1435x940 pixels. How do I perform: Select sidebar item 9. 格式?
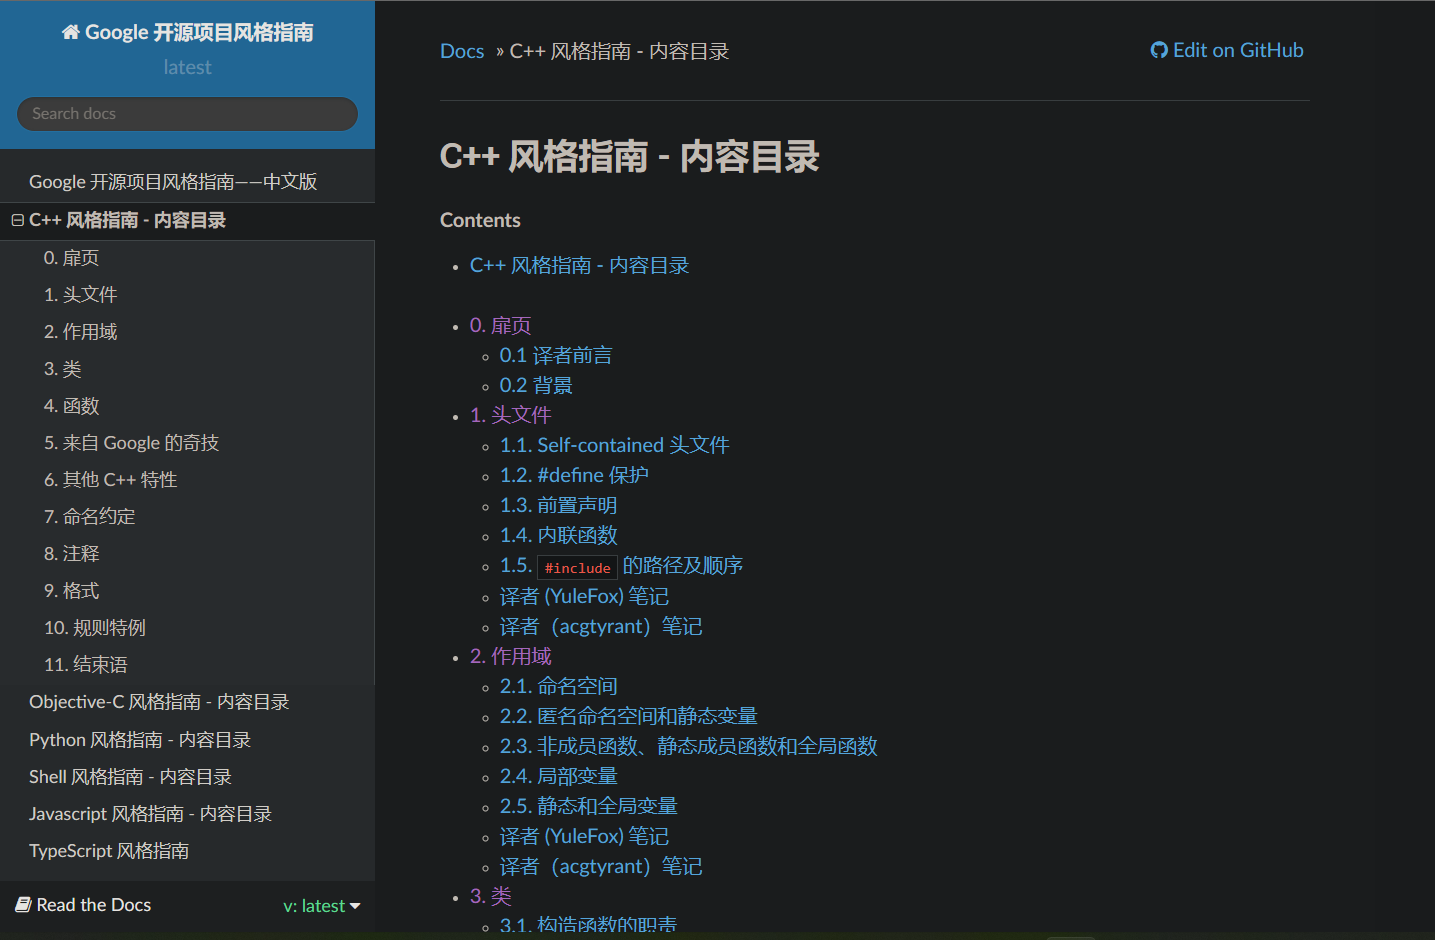tap(187, 591)
